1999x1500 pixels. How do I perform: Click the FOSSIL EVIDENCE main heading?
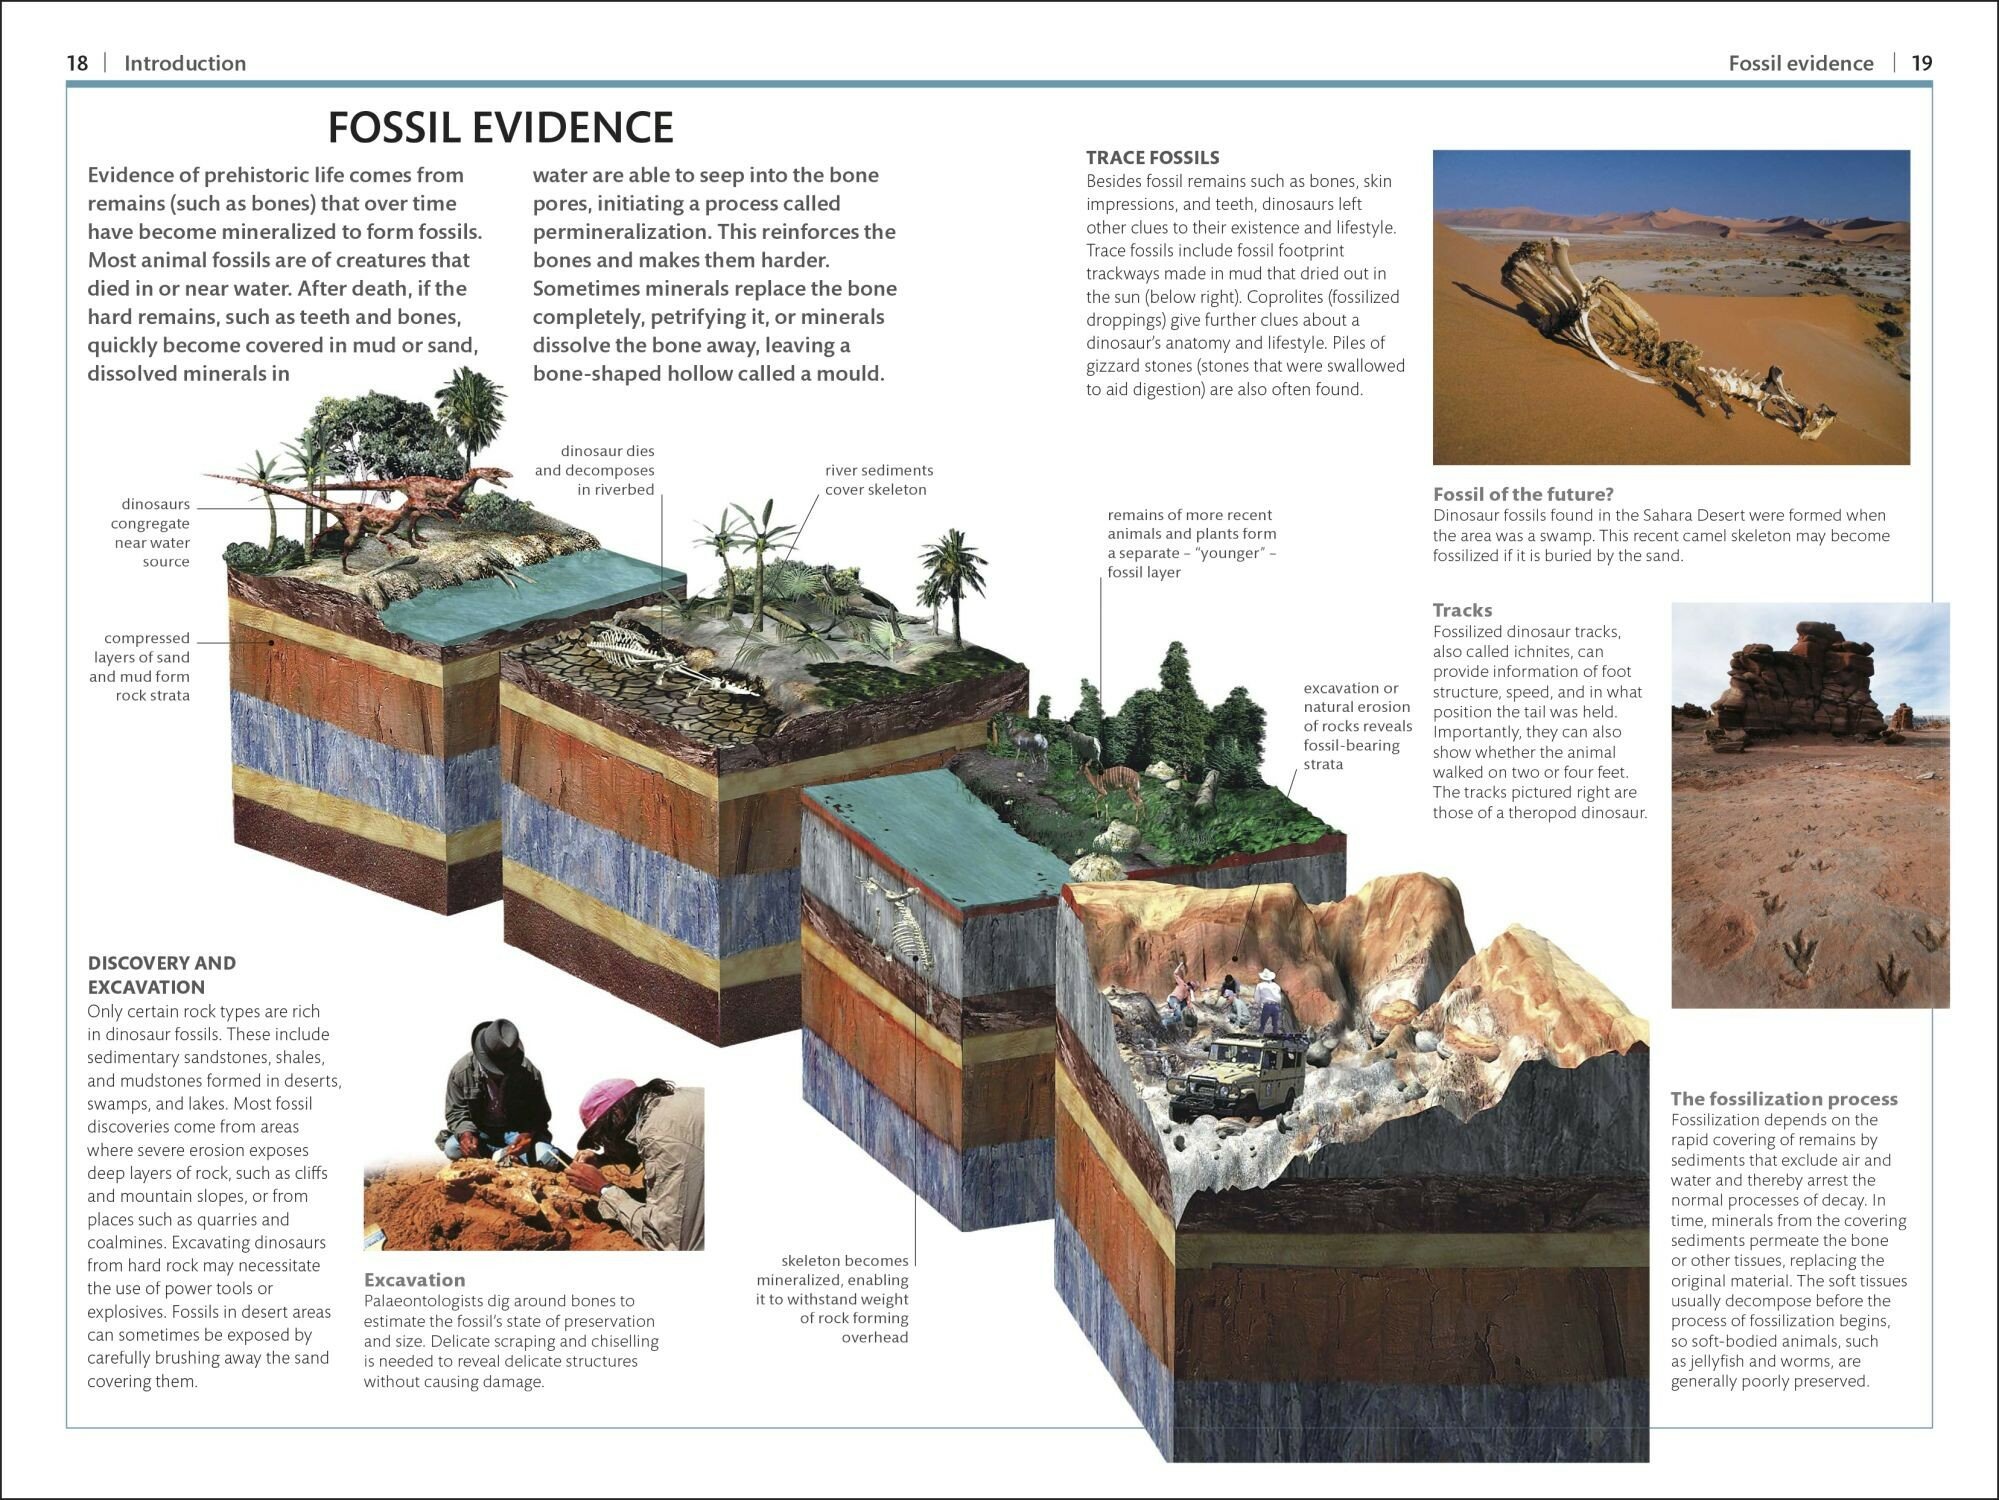500,128
